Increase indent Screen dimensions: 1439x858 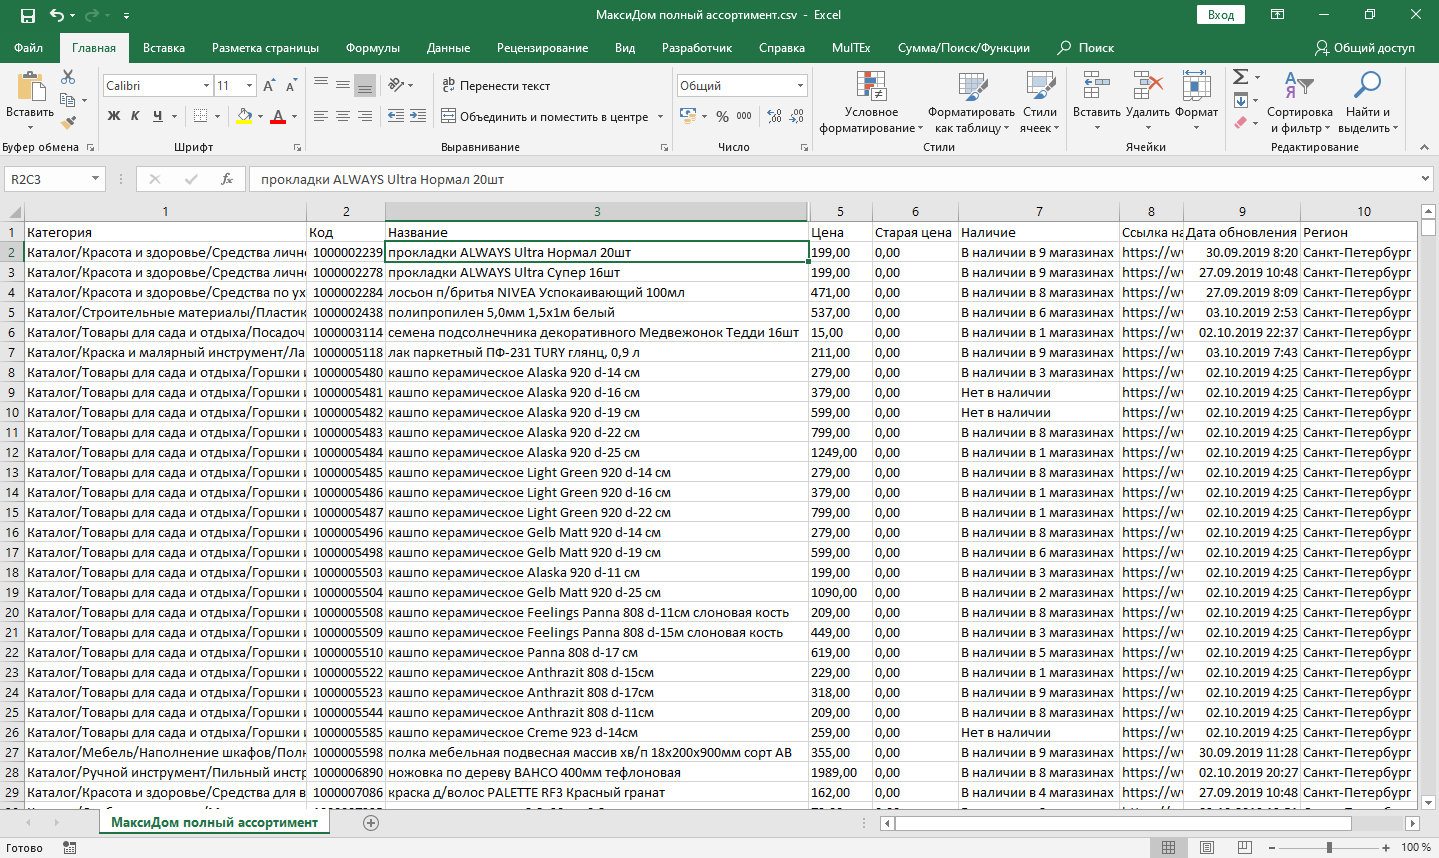[x=418, y=116]
